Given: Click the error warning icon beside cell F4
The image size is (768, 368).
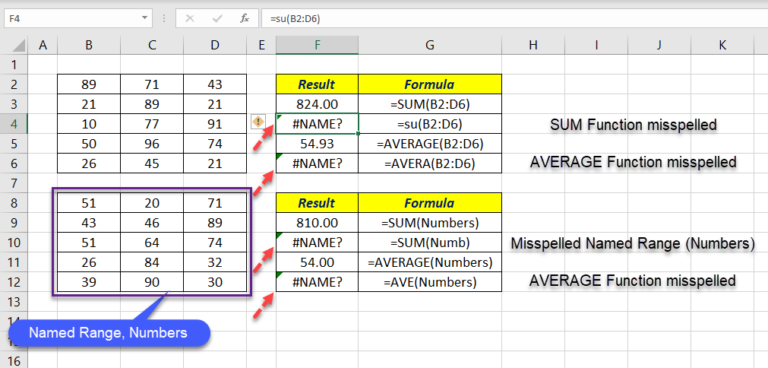Looking at the screenshot, I should [x=258, y=121].
